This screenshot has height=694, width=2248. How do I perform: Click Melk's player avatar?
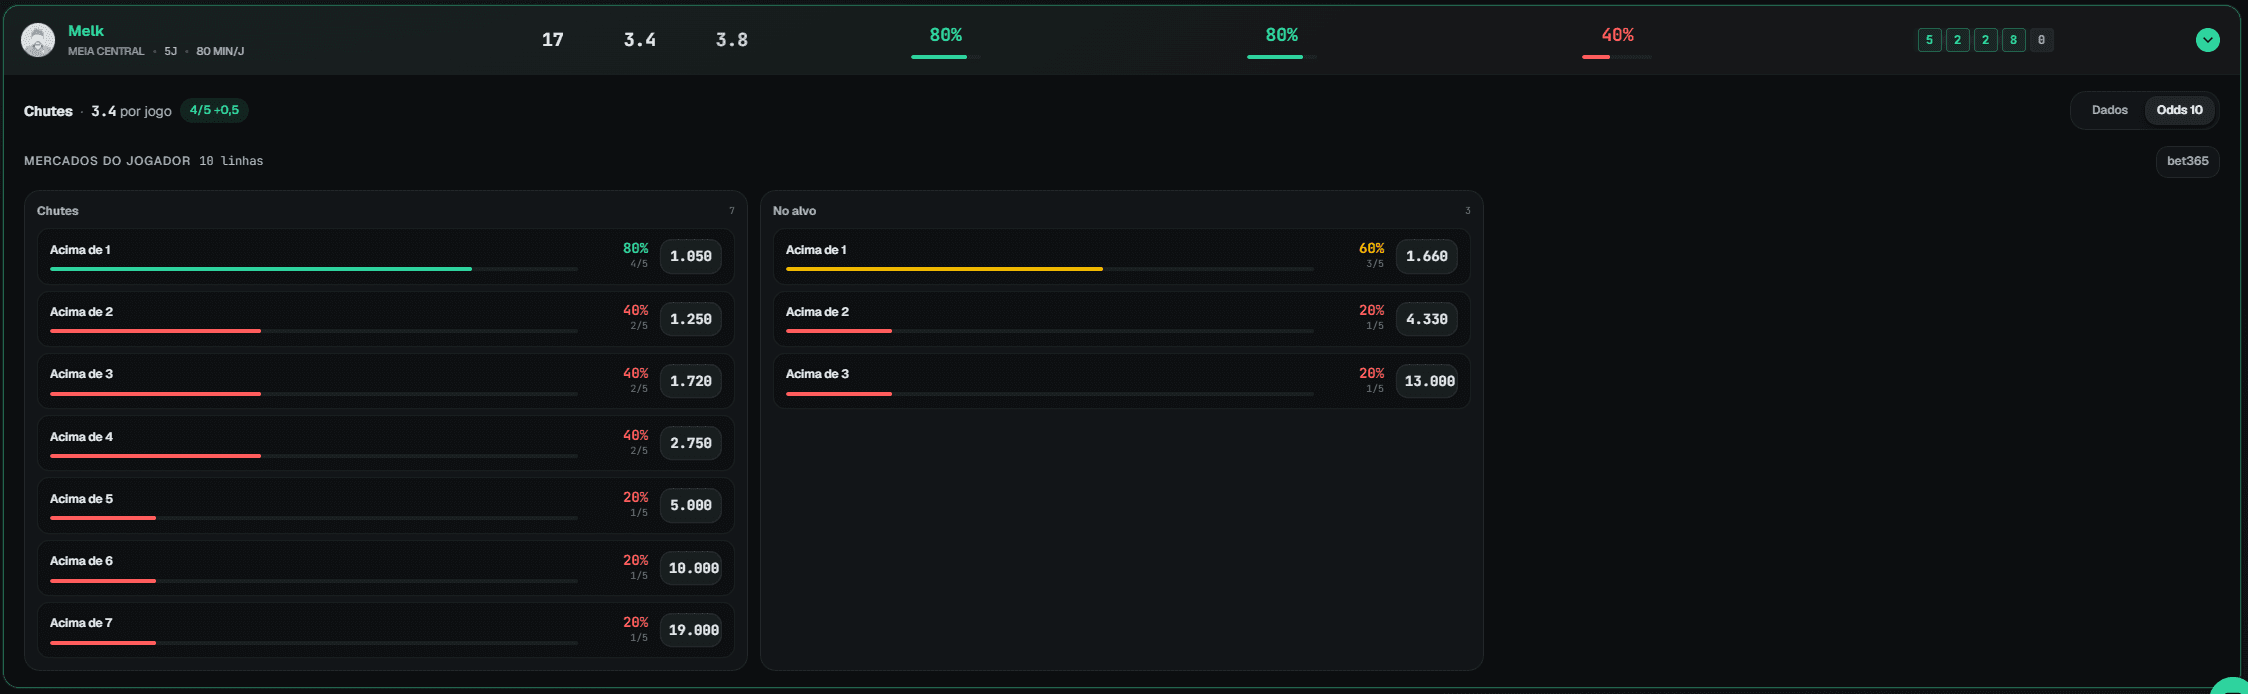coord(38,40)
